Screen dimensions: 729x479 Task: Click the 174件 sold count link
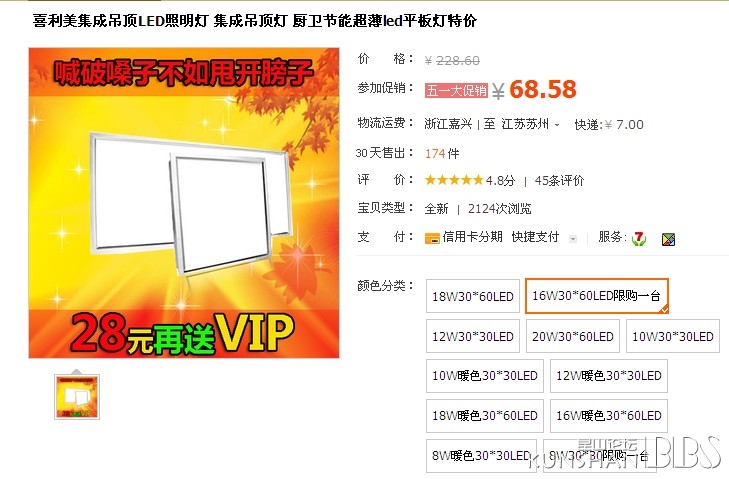(x=442, y=153)
